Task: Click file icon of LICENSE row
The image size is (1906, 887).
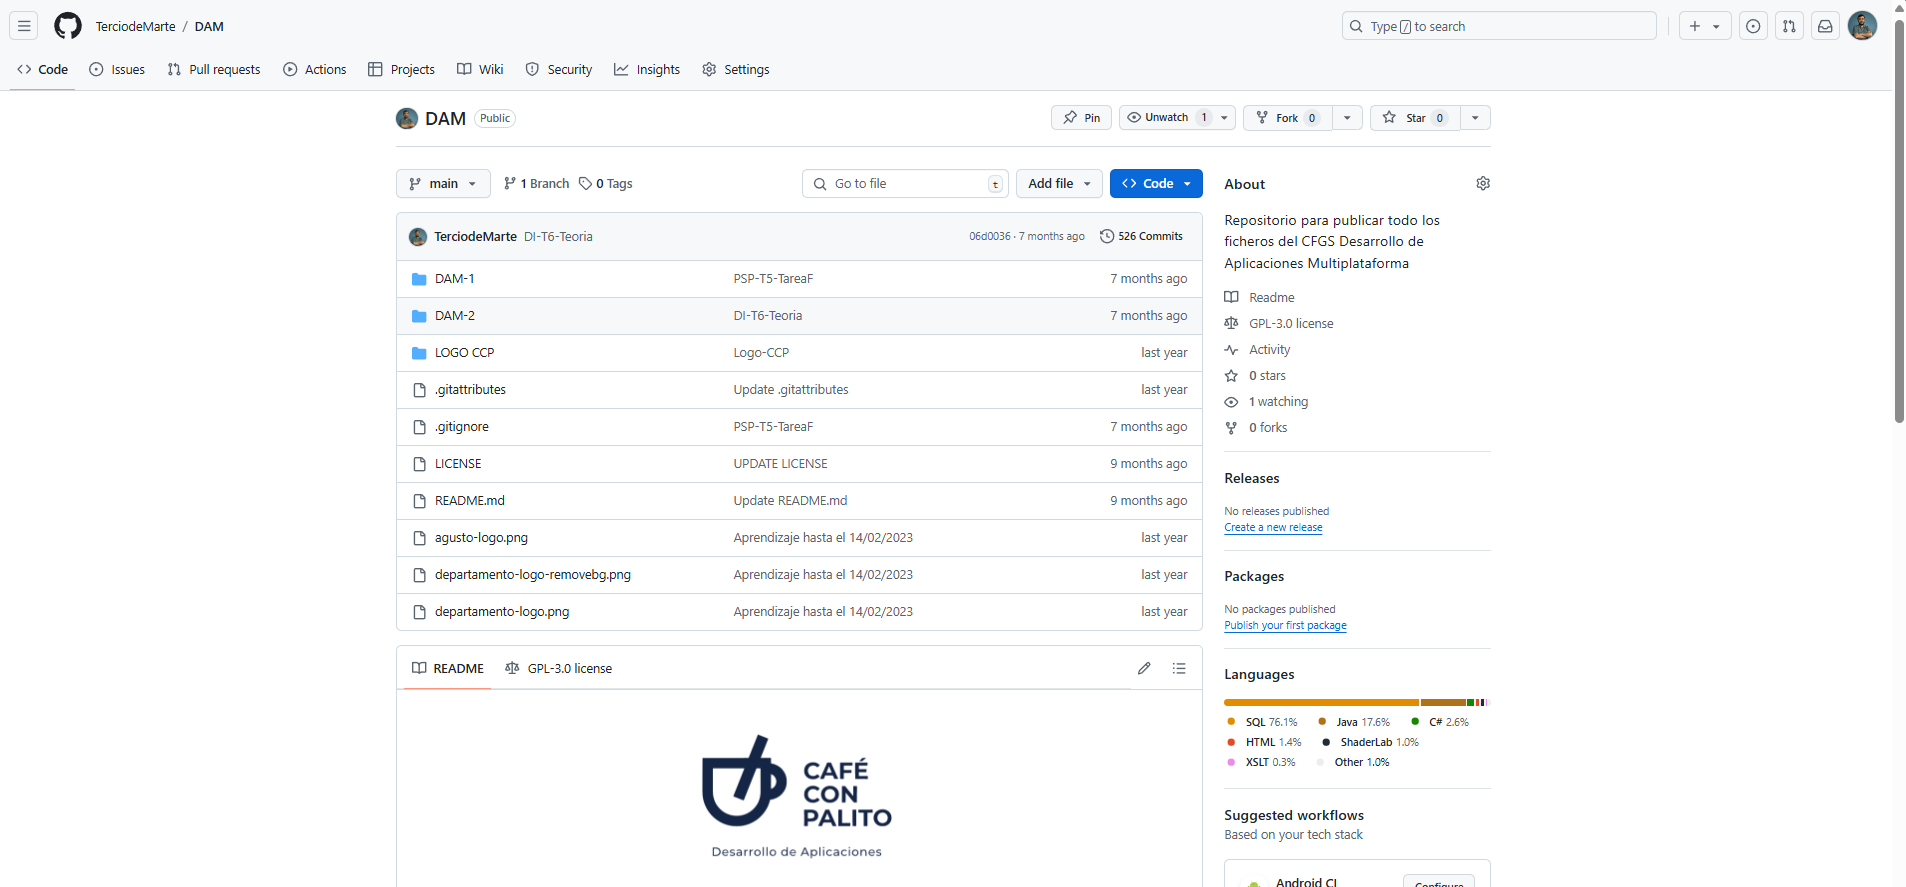Action: [419, 464]
